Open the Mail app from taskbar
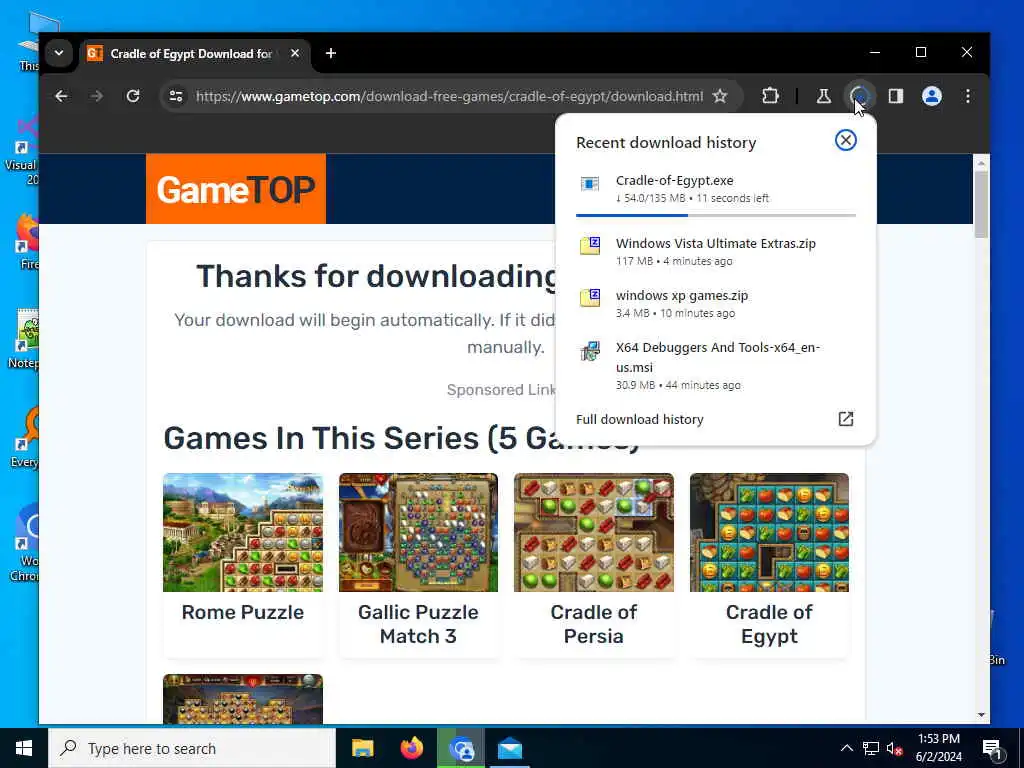This screenshot has height=768, width=1024. click(510, 748)
